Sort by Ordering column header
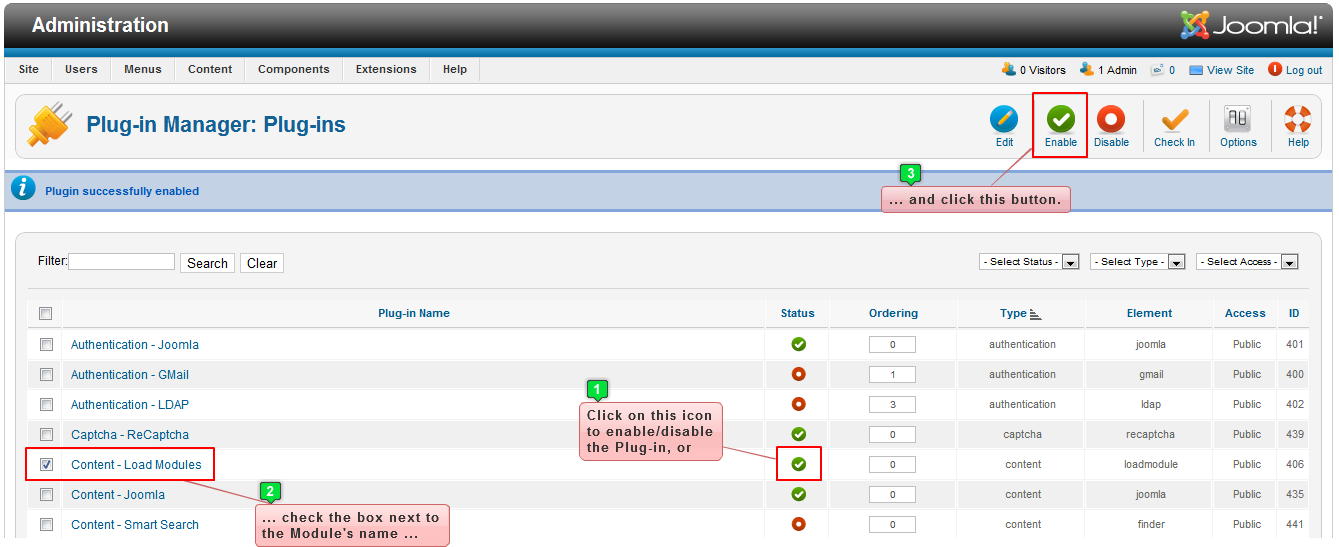This screenshot has width=1339, height=547. [893, 313]
